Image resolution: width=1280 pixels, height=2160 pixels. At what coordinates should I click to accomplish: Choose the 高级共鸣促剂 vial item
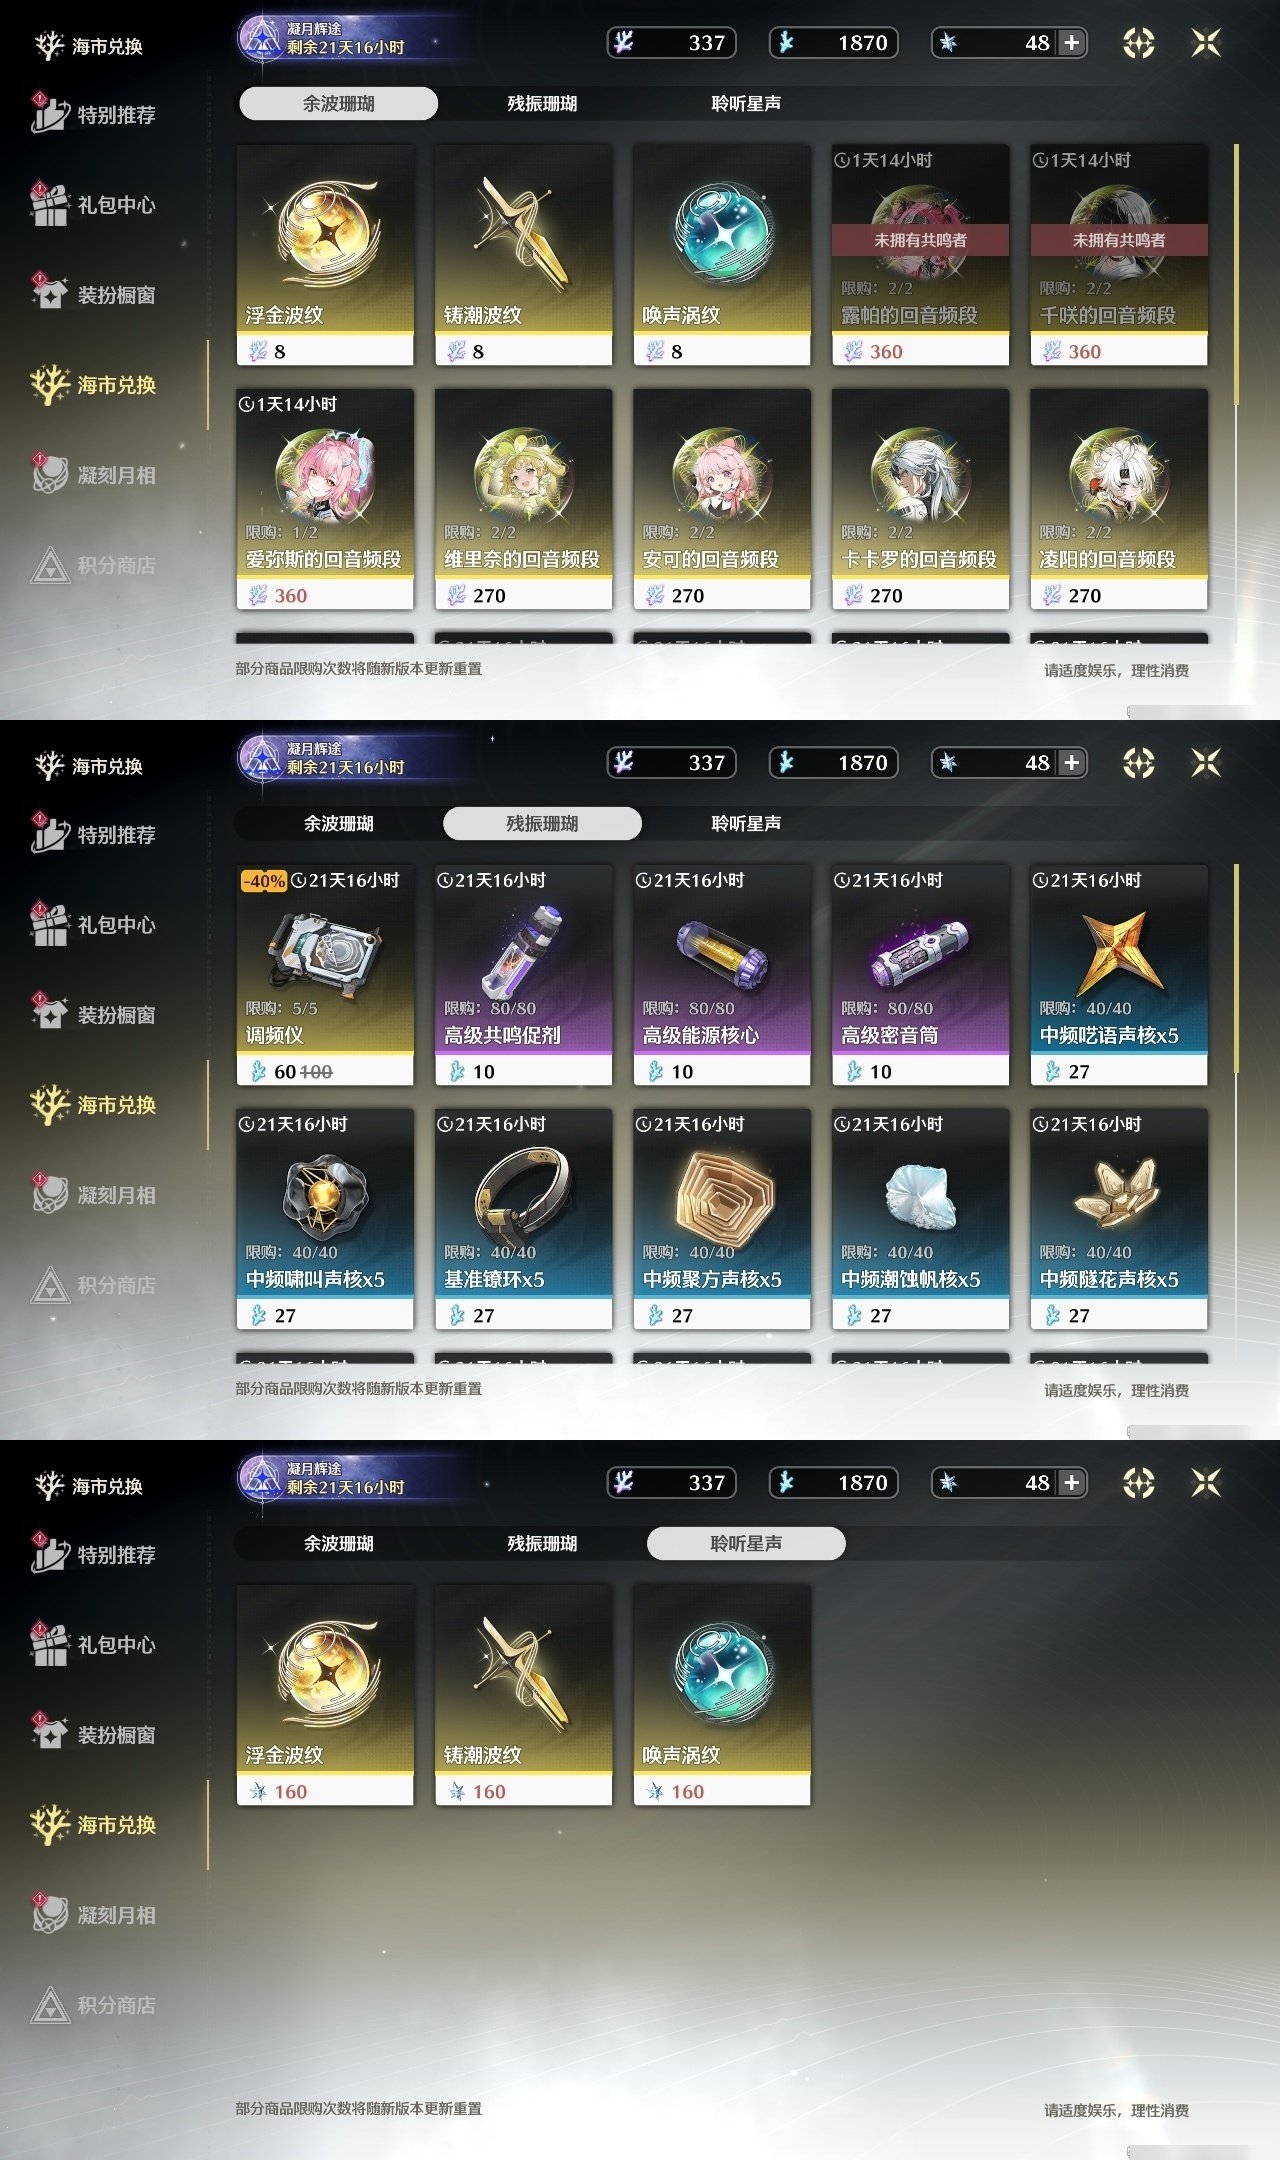coord(523,975)
